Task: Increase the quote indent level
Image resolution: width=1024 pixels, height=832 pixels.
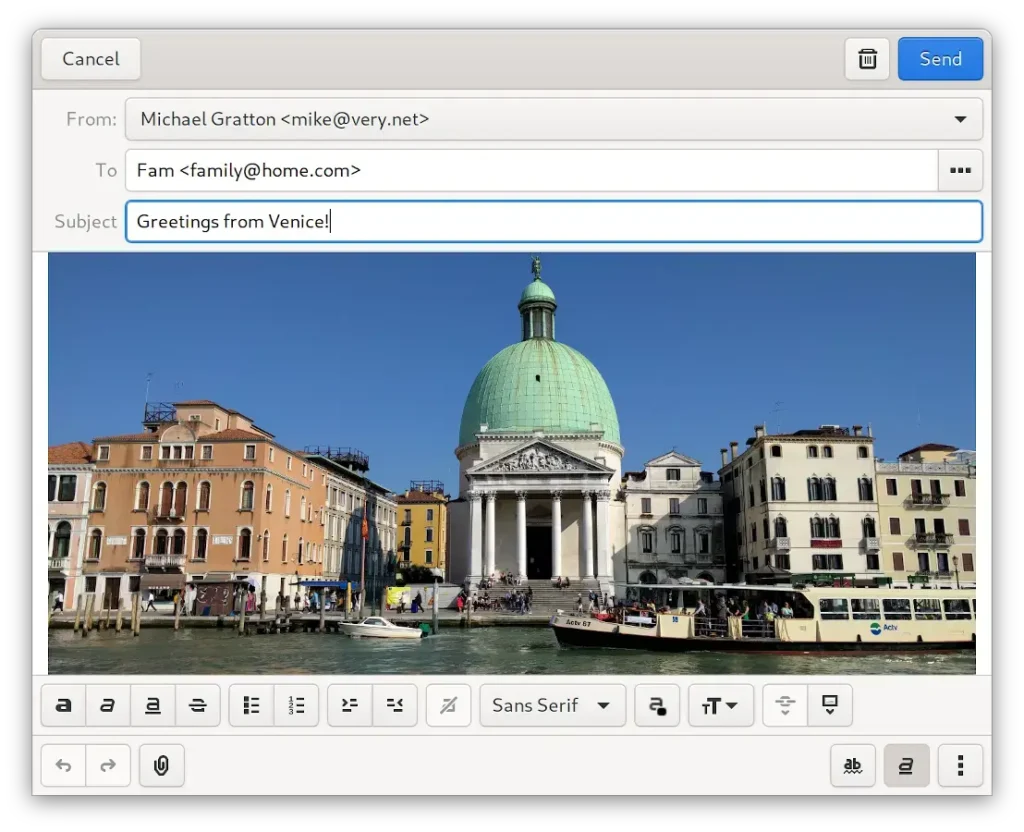Action: tap(350, 705)
